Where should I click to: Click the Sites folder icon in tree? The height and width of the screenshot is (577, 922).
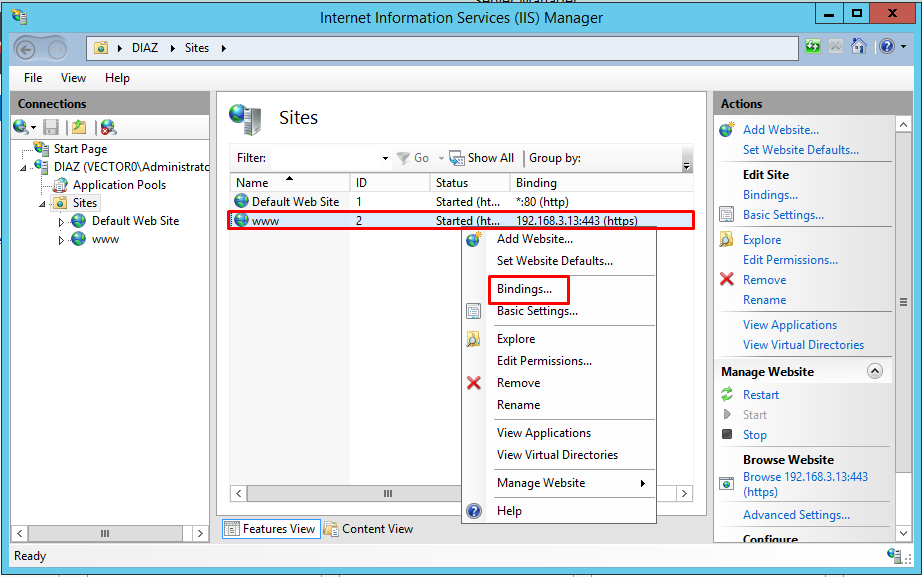point(60,203)
